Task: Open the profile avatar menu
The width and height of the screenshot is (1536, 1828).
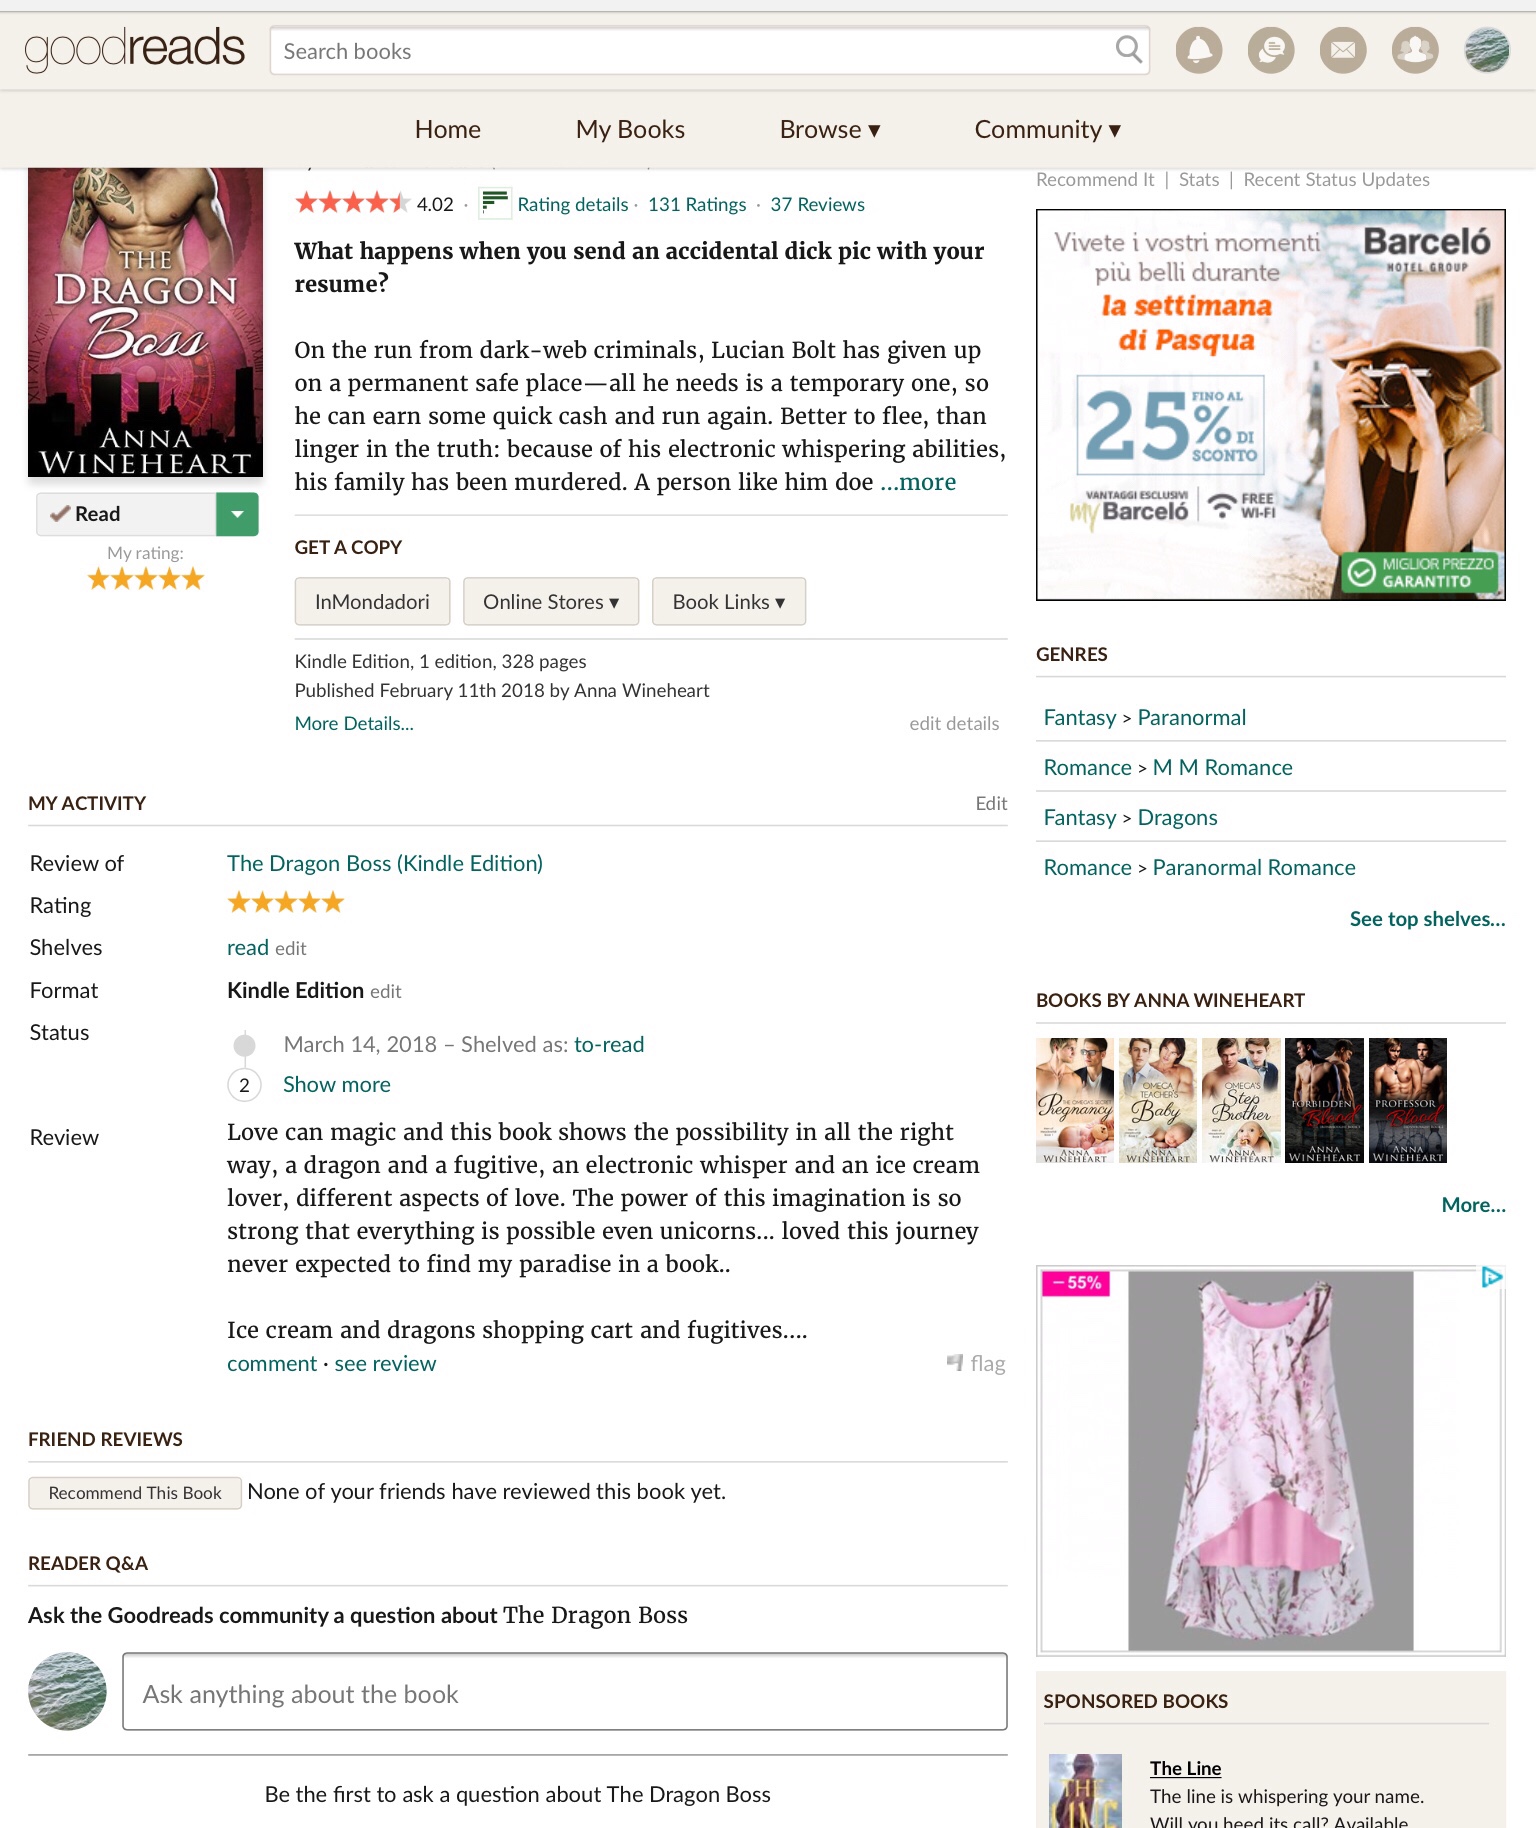Action: pos(1487,50)
